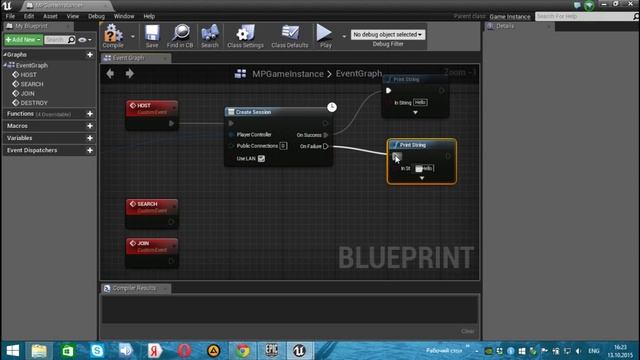
Task: Expand the upper Print String node arrow
Action: [x=415, y=112]
